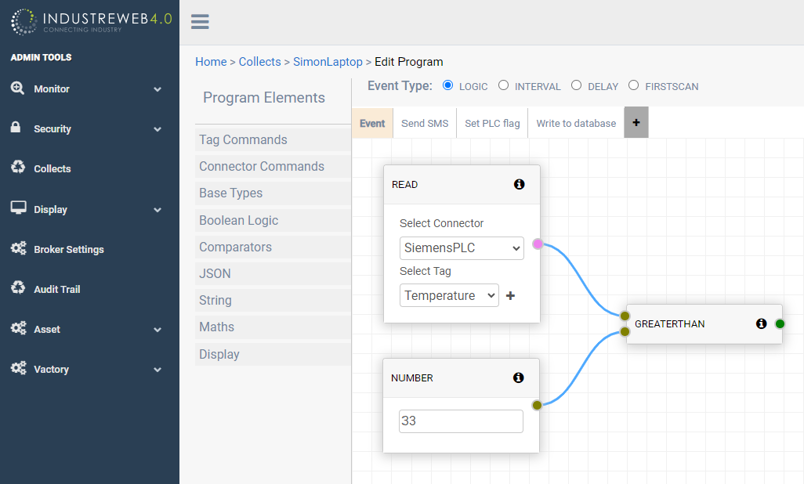Switch to the Send SMS tab
Image resolution: width=804 pixels, height=484 pixels.
(425, 123)
